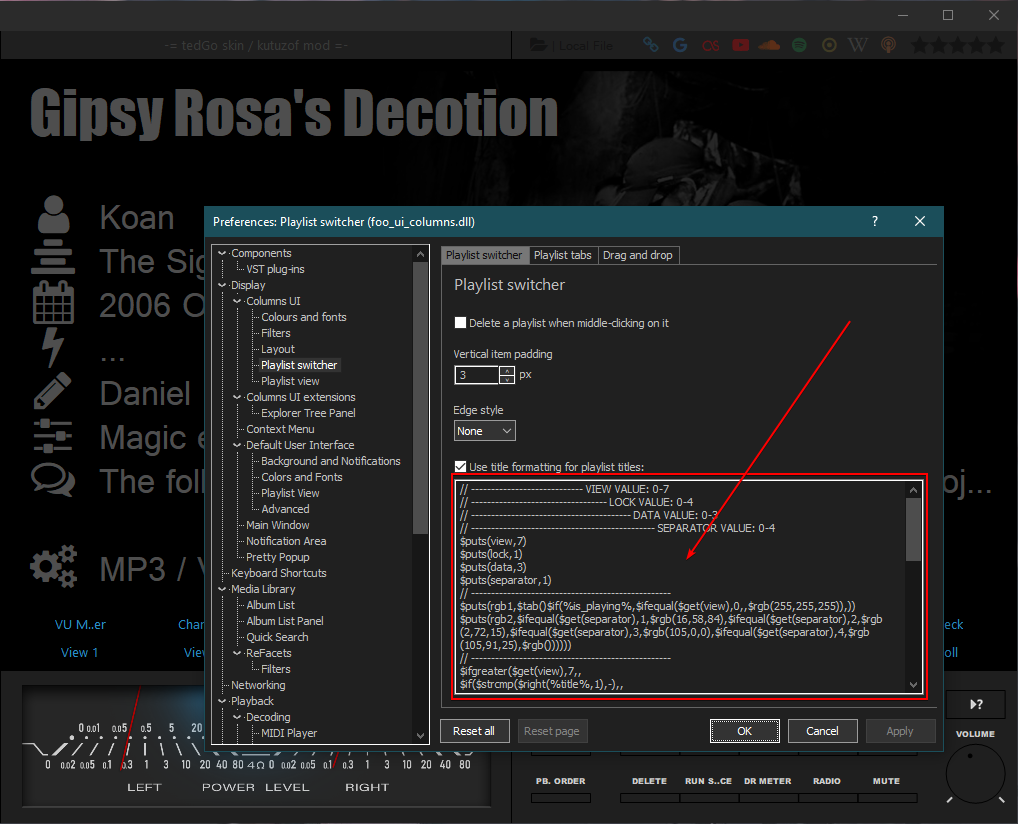Click the yellow disc icon in toolbar
Image resolution: width=1018 pixels, height=824 pixels.
click(x=829, y=45)
